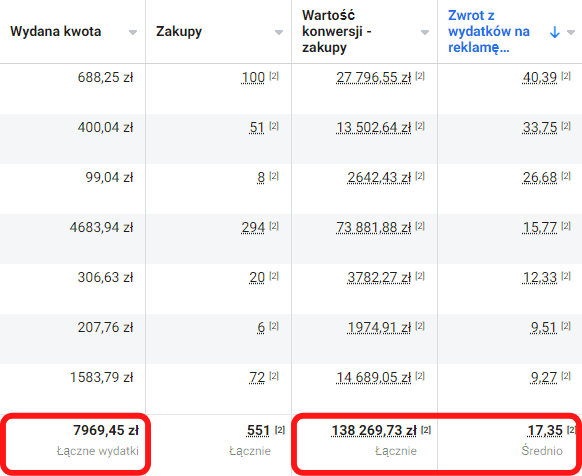
Task: Click the [2] footnote next to 9,27
Action: click(566, 376)
